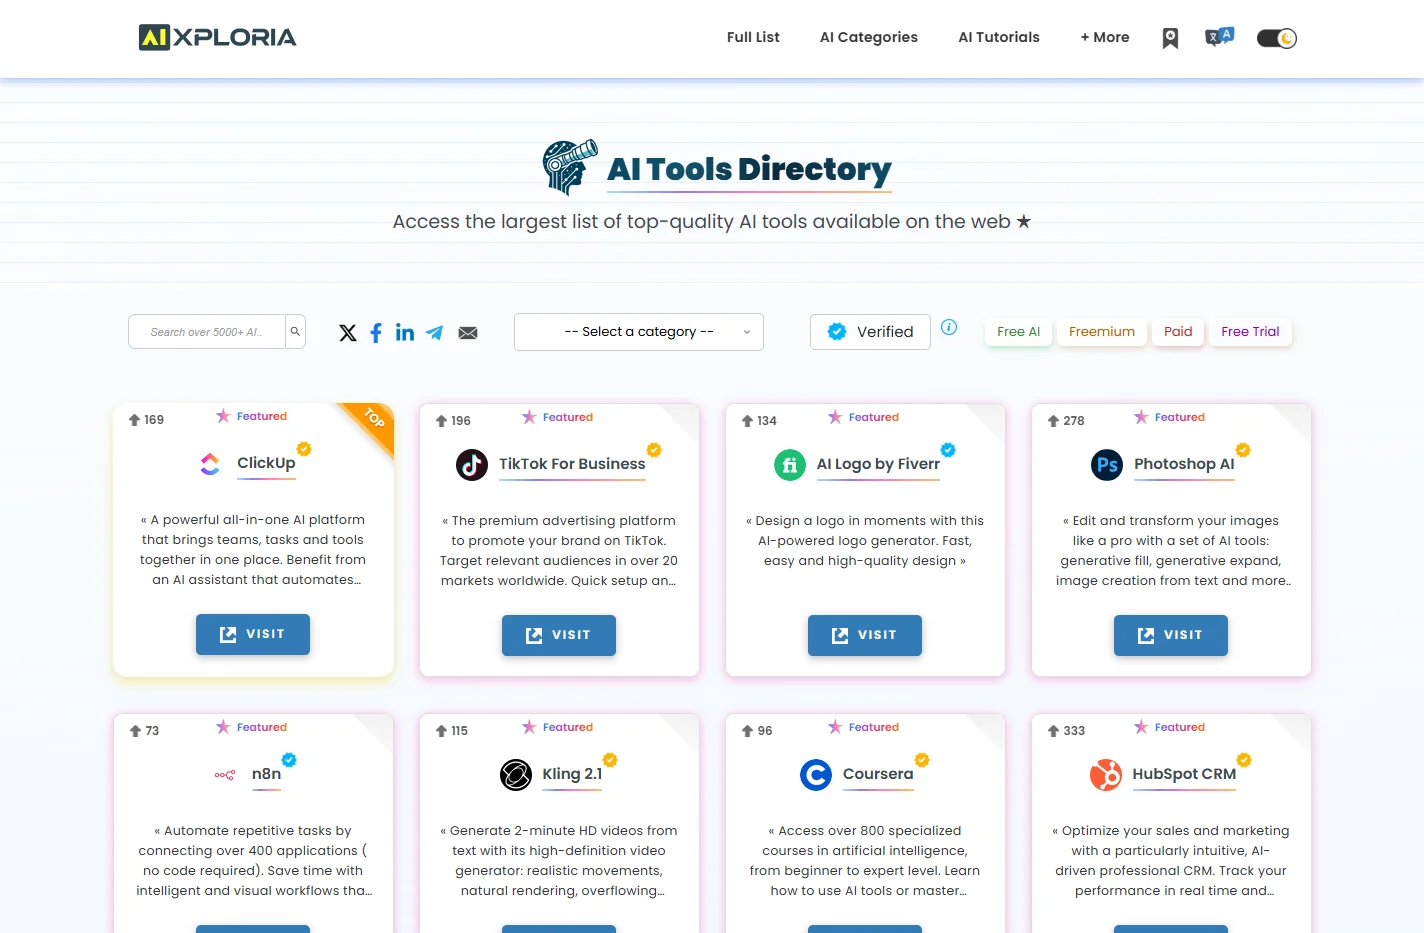Open AI Logo by Fiverr title link

coord(878,464)
